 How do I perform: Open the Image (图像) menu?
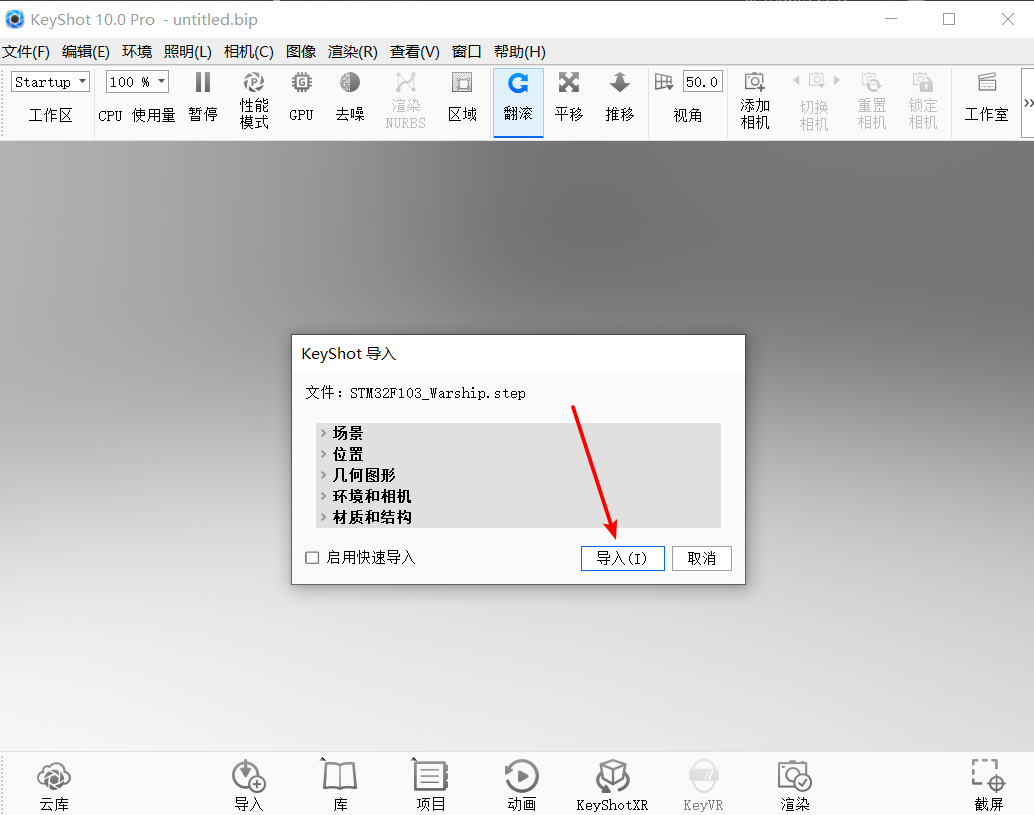[301, 51]
